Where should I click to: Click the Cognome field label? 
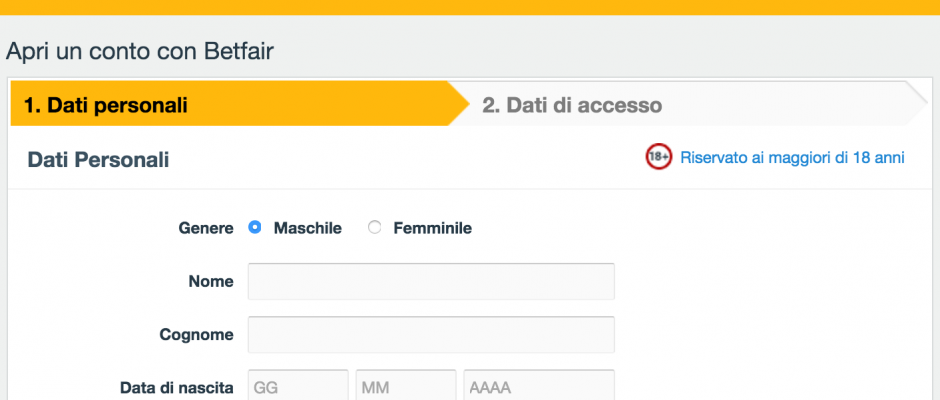click(197, 335)
